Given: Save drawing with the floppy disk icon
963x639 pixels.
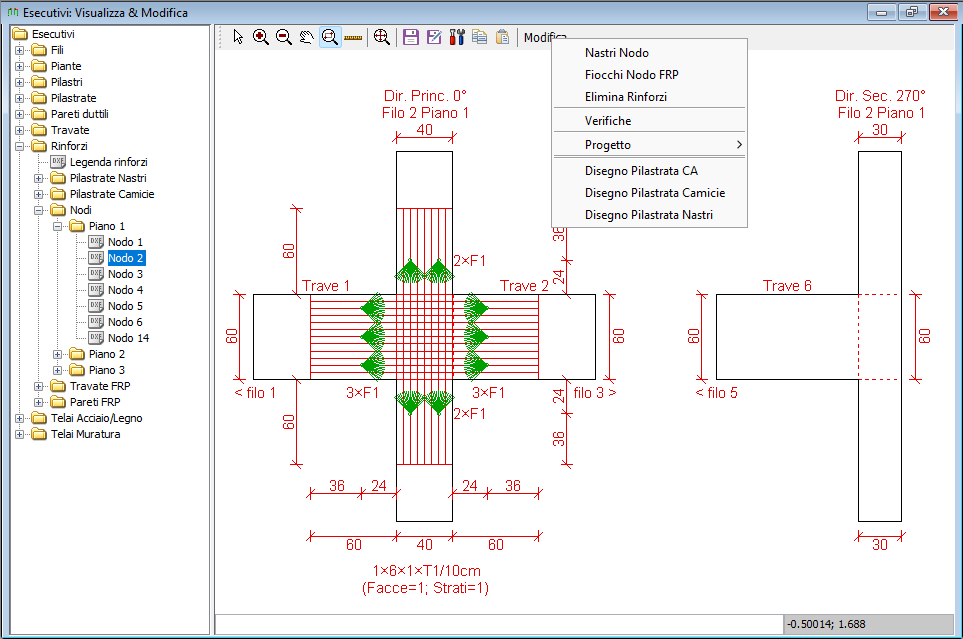Looking at the screenshot, I should click(411, 37).
